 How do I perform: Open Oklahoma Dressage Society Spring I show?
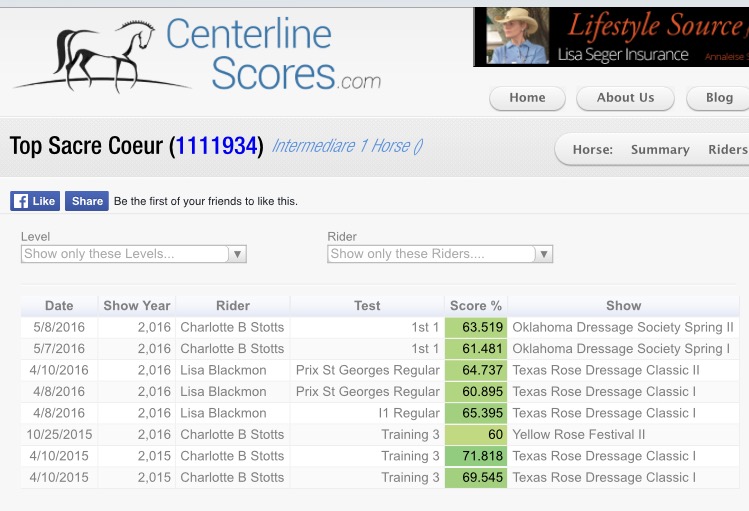pyautogui.click(x=621, y=349)
